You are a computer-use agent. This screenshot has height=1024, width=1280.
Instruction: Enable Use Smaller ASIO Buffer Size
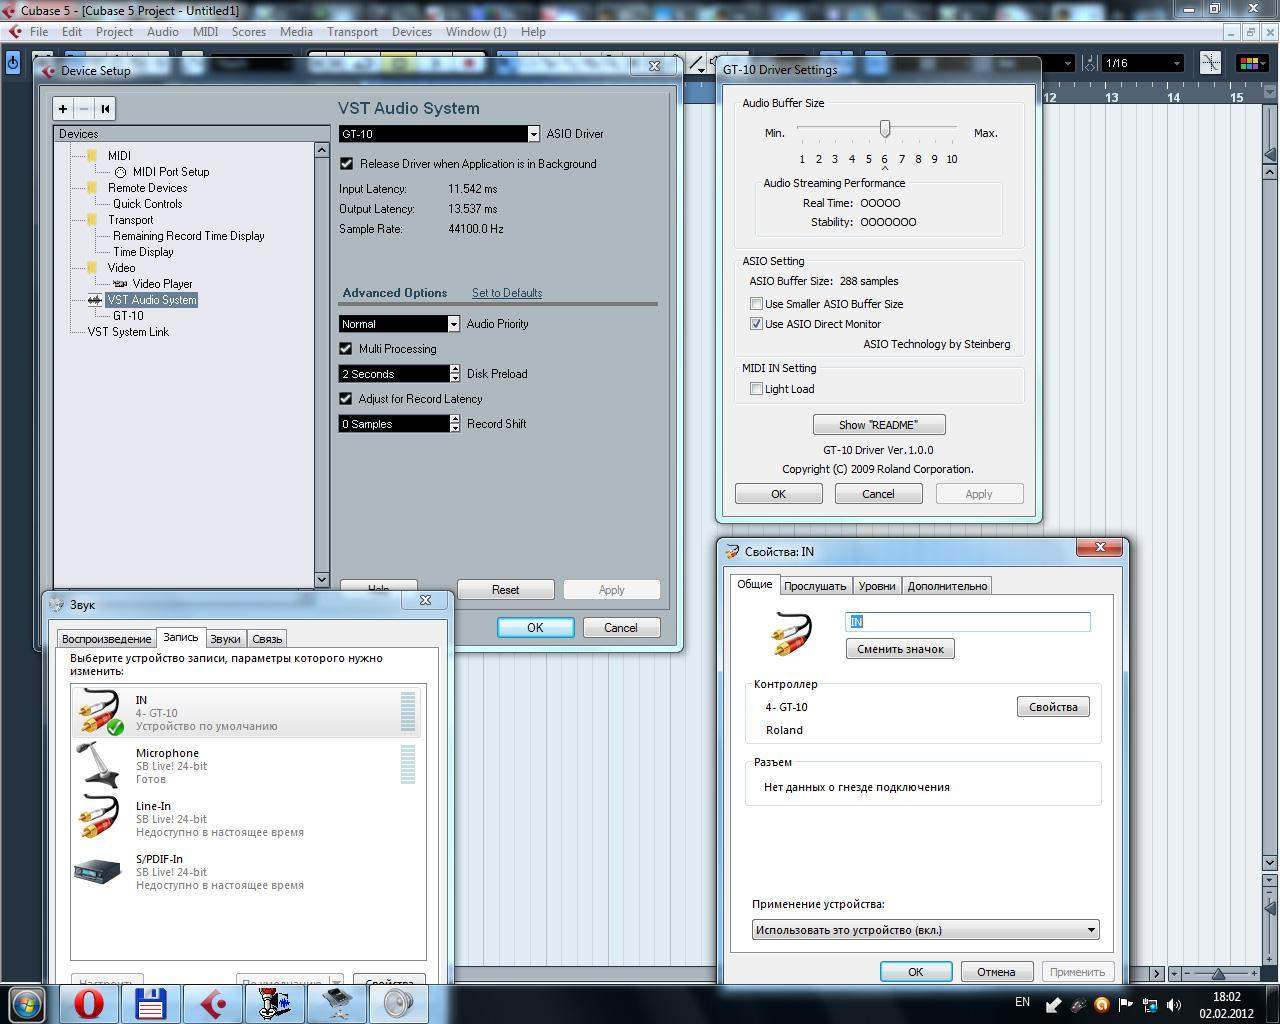756,304
